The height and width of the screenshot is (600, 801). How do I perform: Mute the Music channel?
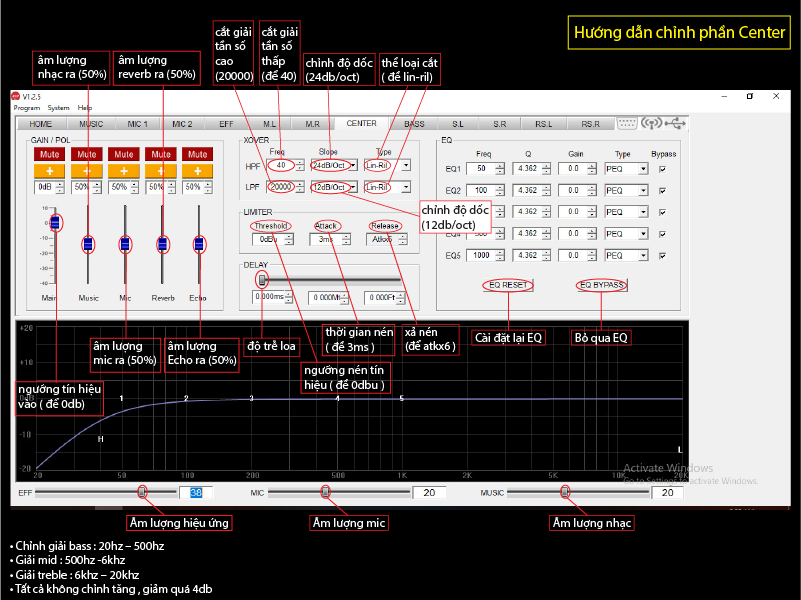(x=87, y=154)
